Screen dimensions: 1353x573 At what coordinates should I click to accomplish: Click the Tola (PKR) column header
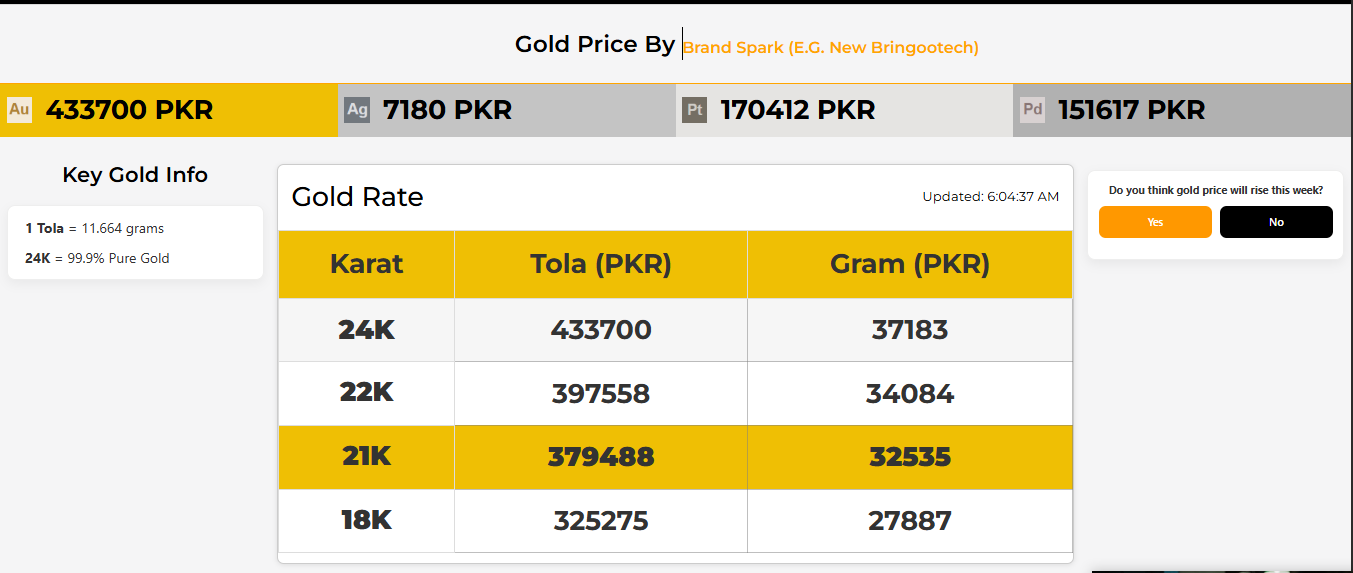click(600, 264)
